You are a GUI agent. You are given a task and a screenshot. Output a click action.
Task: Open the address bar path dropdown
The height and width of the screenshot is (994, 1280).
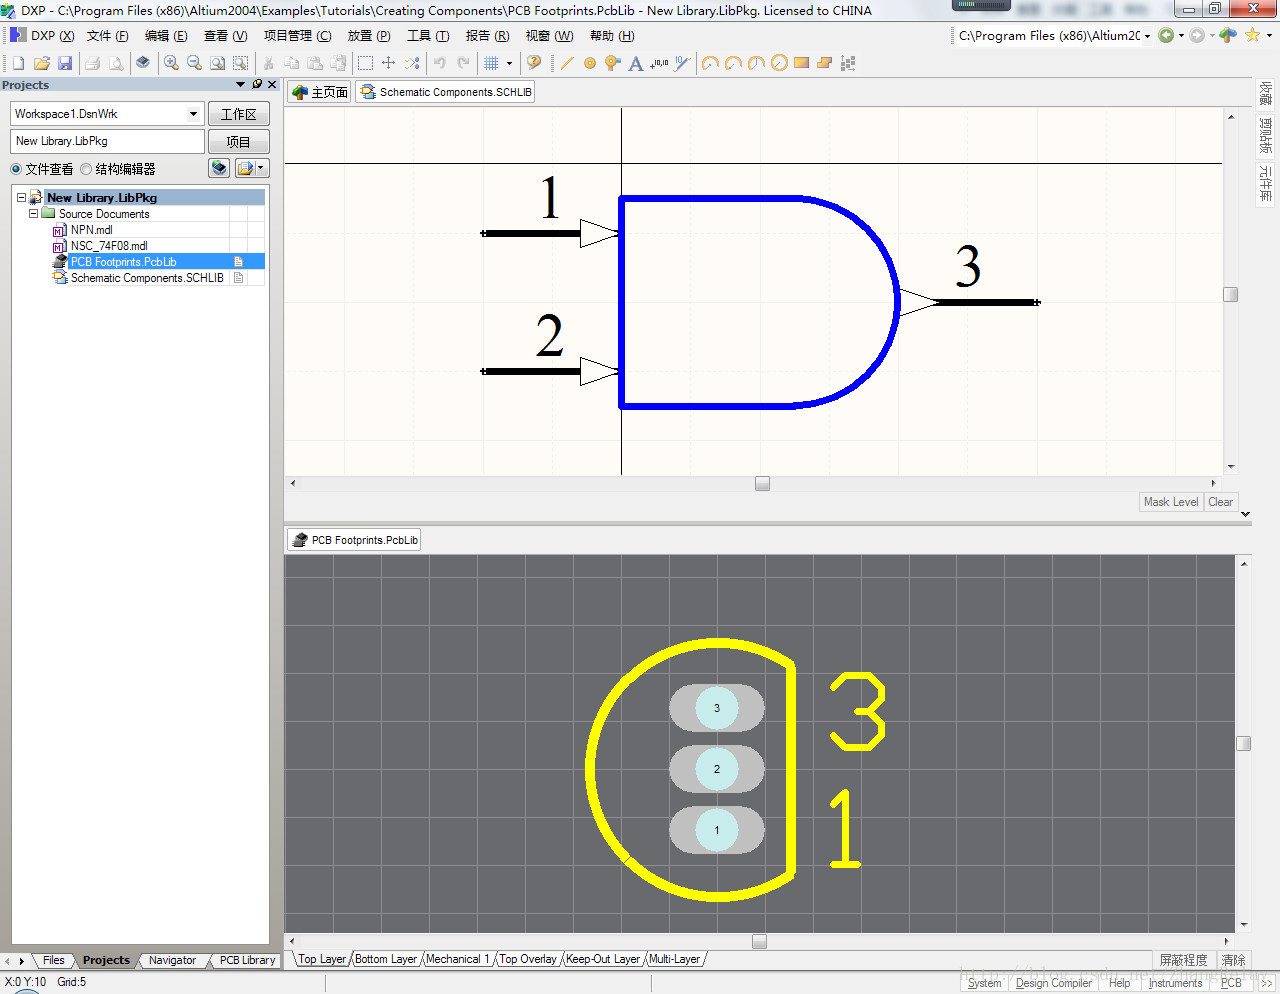click(1147, 36)
